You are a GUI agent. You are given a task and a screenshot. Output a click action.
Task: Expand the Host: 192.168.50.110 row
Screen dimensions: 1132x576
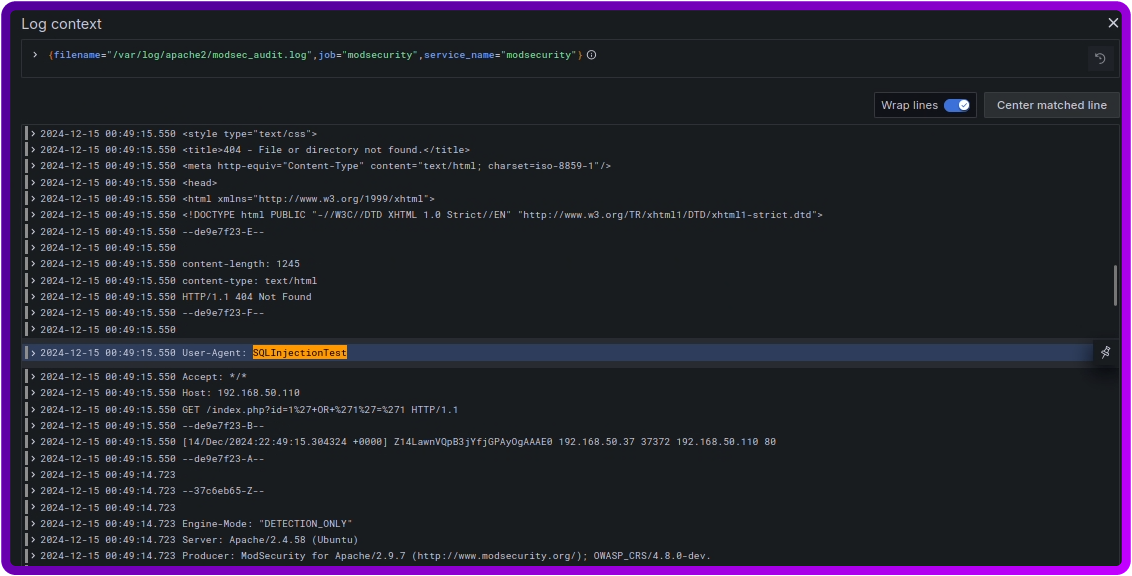[x=33, y=393]
